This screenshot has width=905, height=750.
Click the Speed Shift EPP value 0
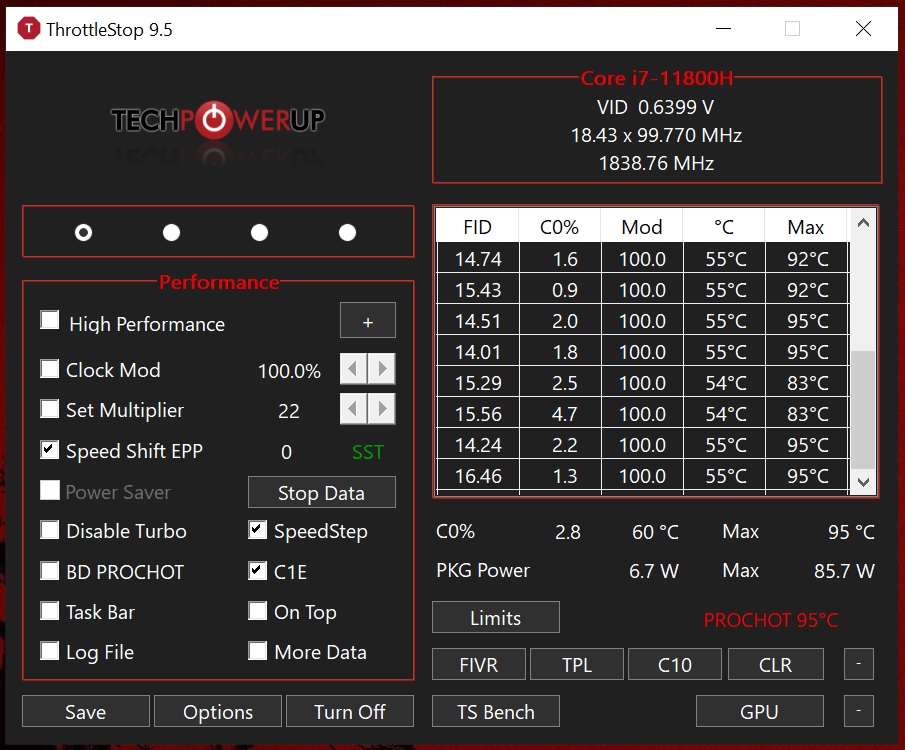[286, 452]
